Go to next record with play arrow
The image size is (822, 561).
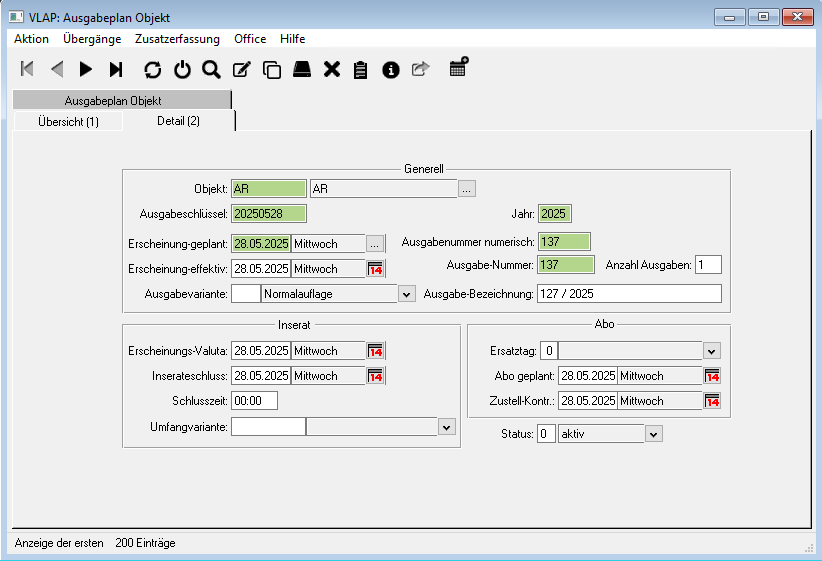coord(86,69)
